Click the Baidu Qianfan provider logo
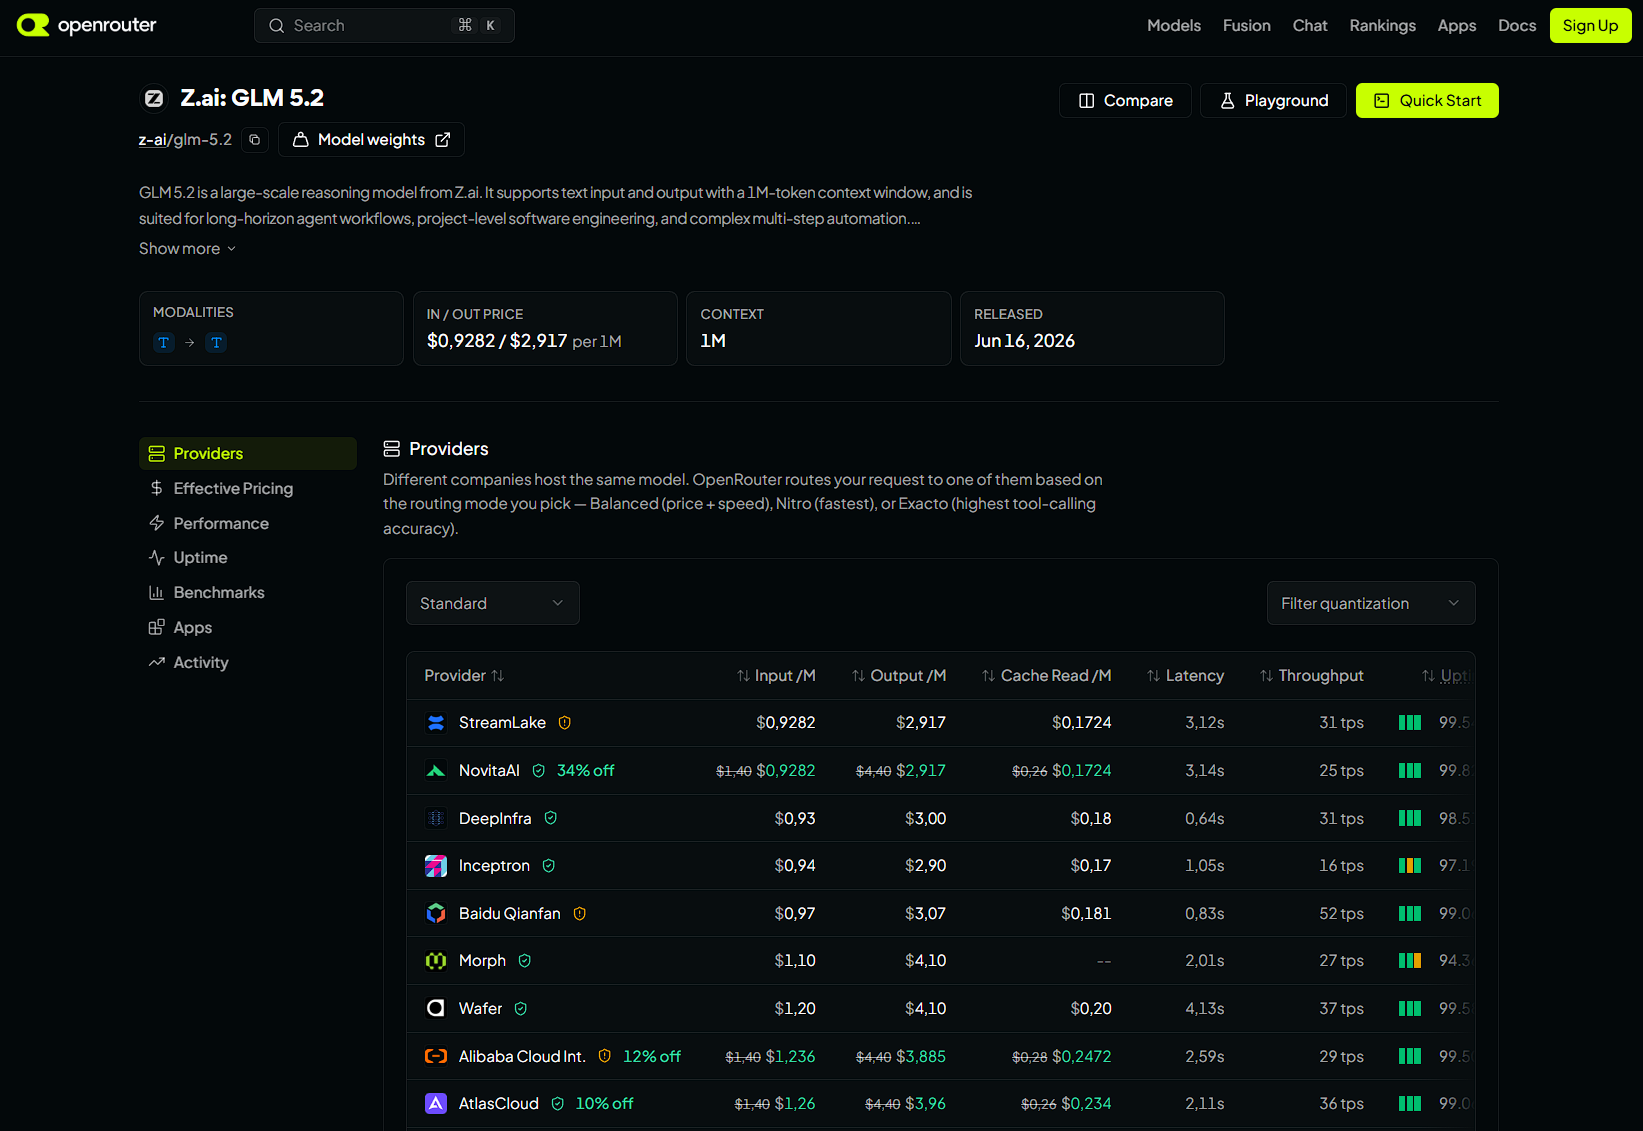The image size is (1643, 1131). coord(436,913)
